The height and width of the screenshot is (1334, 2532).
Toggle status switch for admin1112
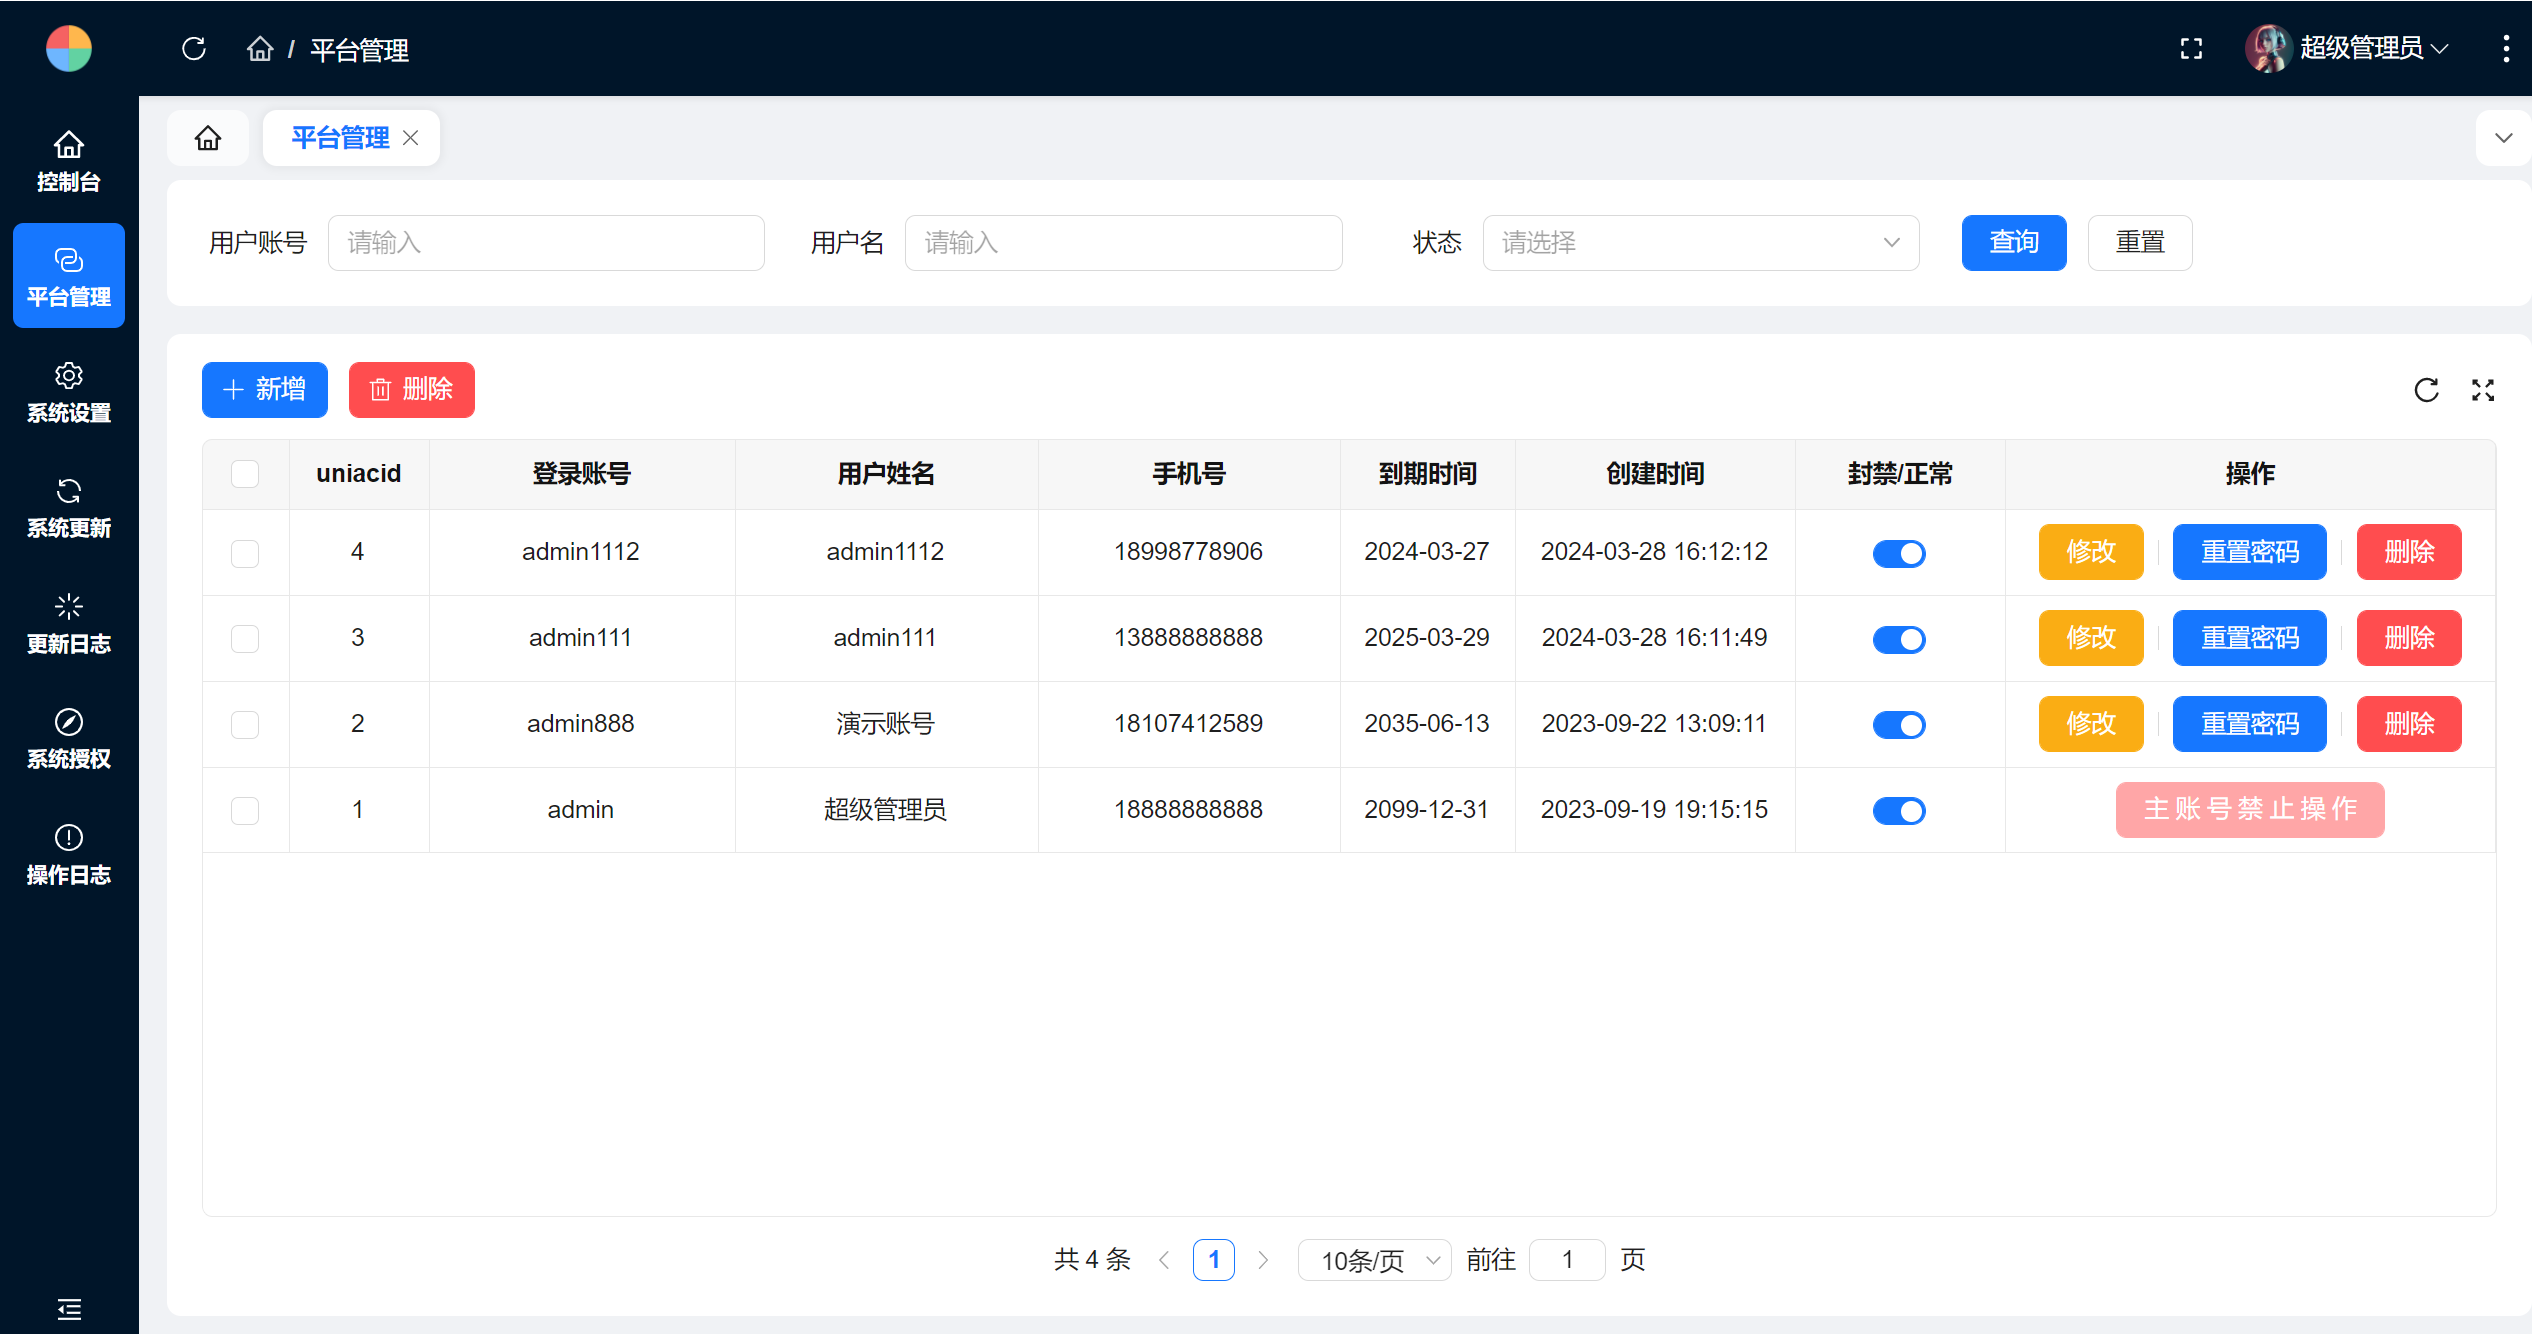coord(1898,553)
